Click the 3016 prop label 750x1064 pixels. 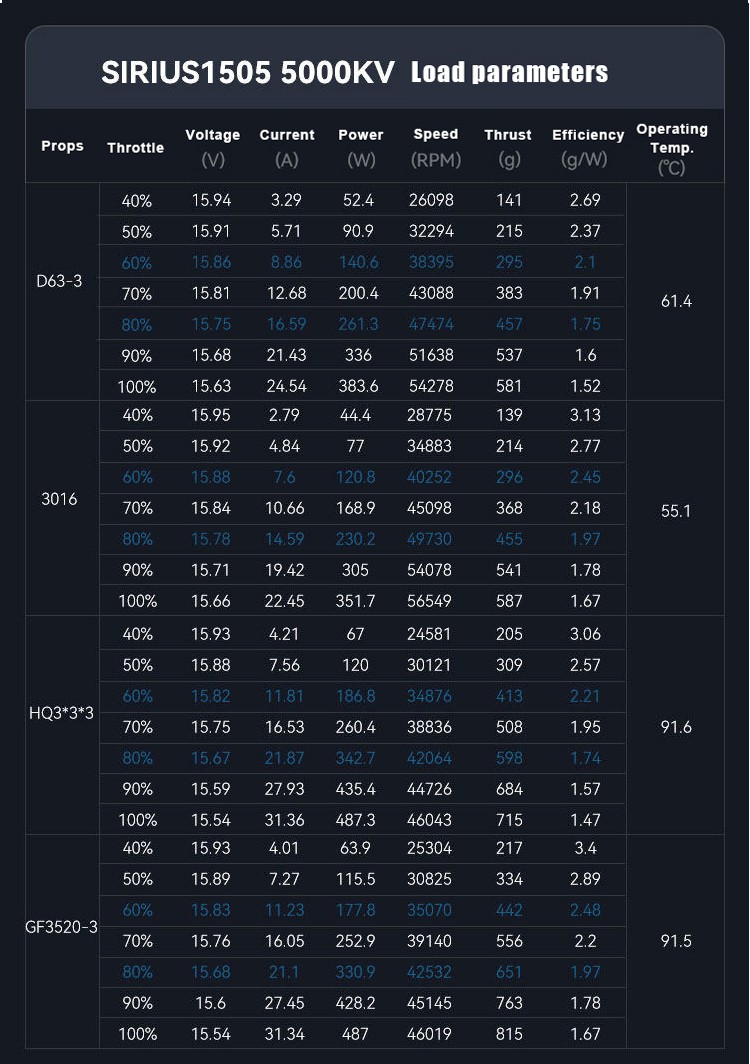(60, 498)
